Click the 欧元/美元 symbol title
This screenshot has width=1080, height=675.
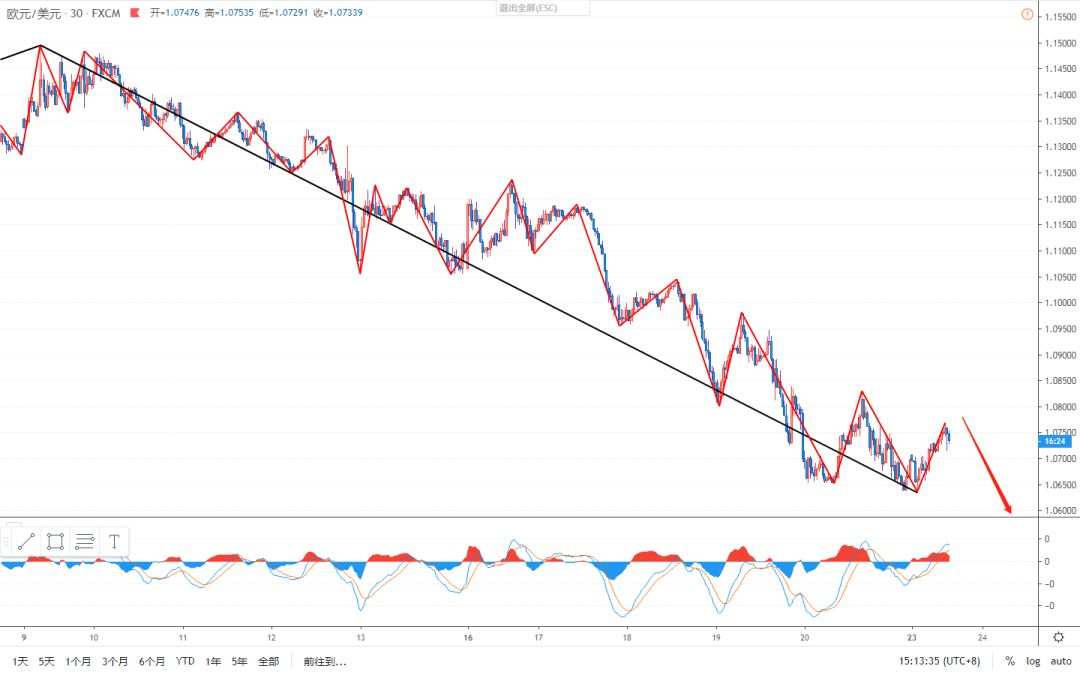click(34, 13)
